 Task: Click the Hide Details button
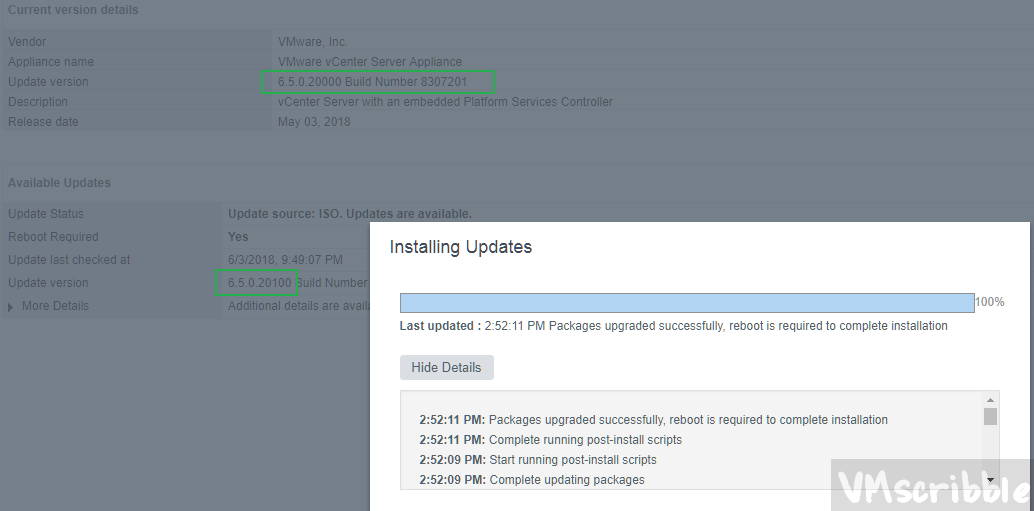(446, 367)
